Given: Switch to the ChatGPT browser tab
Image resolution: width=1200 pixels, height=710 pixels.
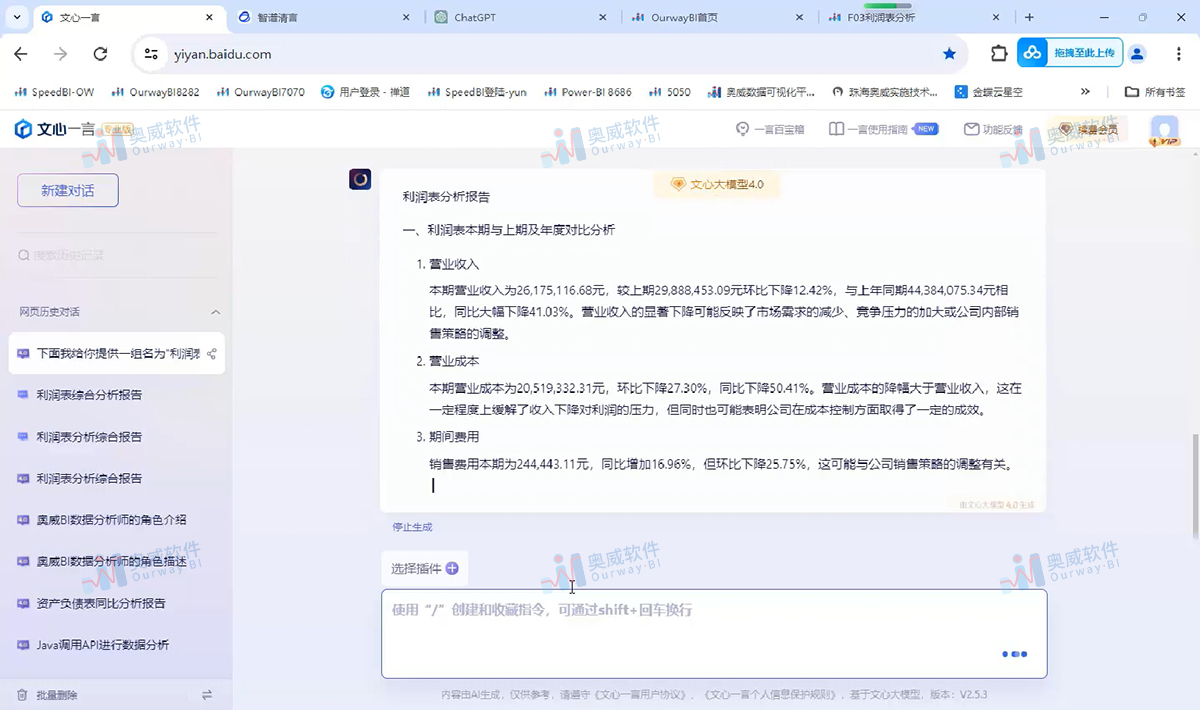Looking at the screenshot, I should pos(474,17).
